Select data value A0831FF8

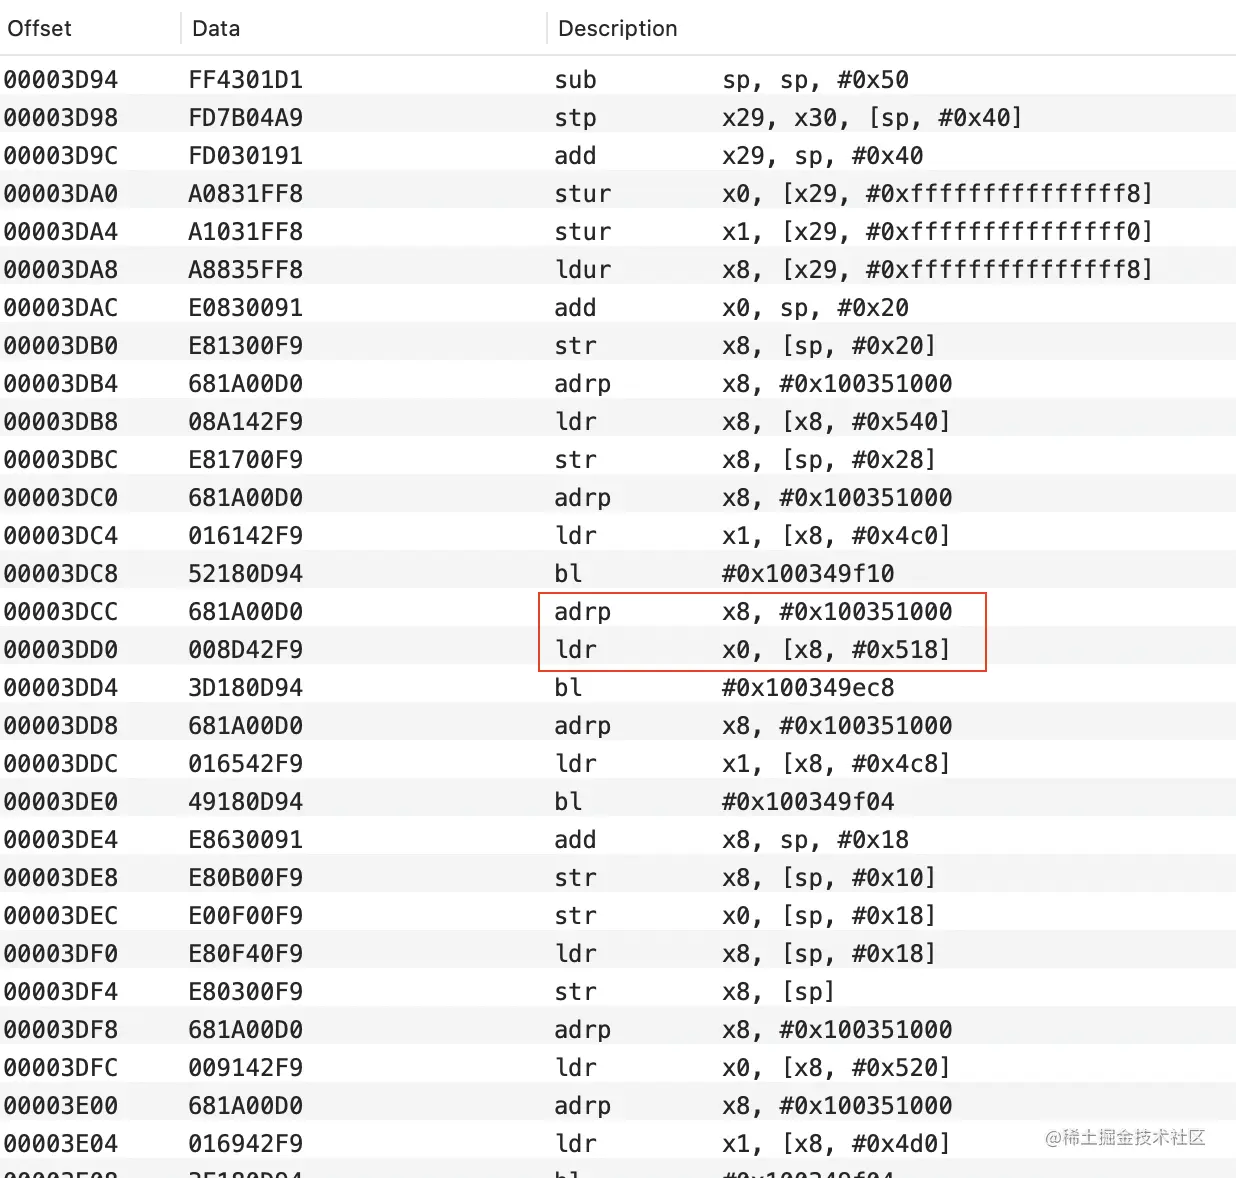(x=245, y=194)
